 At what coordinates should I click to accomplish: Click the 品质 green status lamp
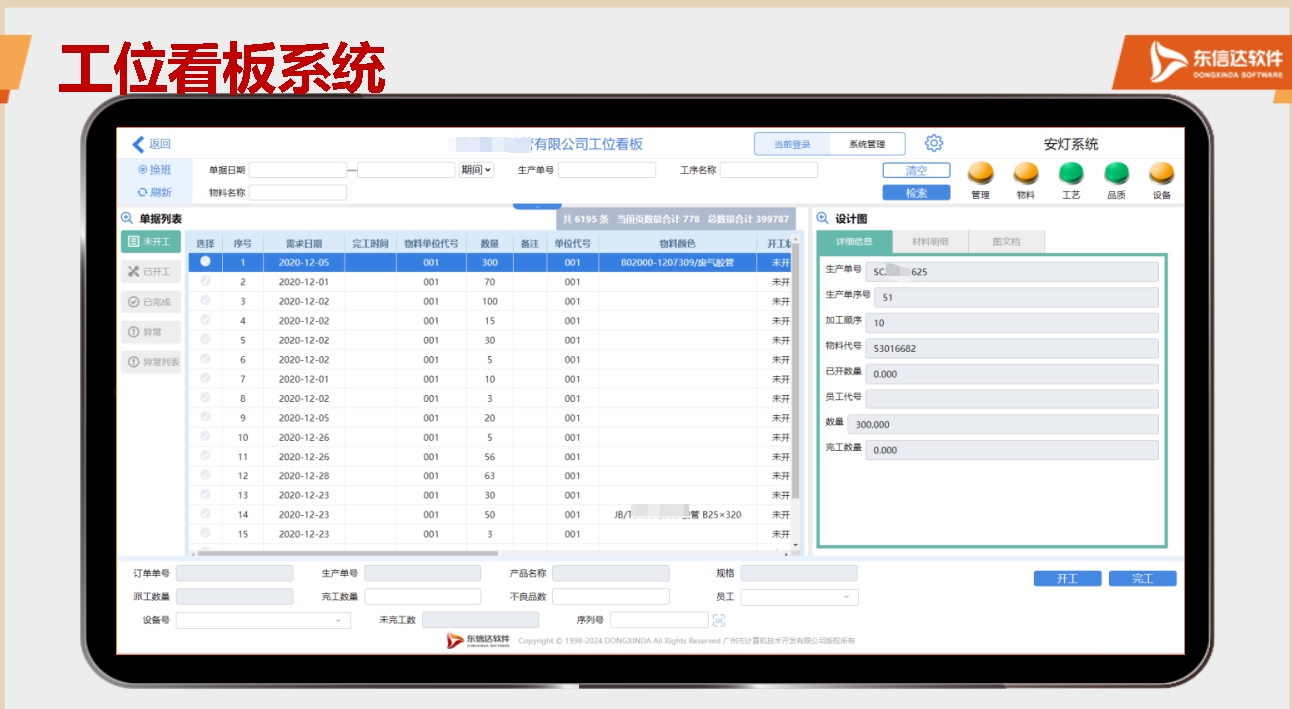1117,172
